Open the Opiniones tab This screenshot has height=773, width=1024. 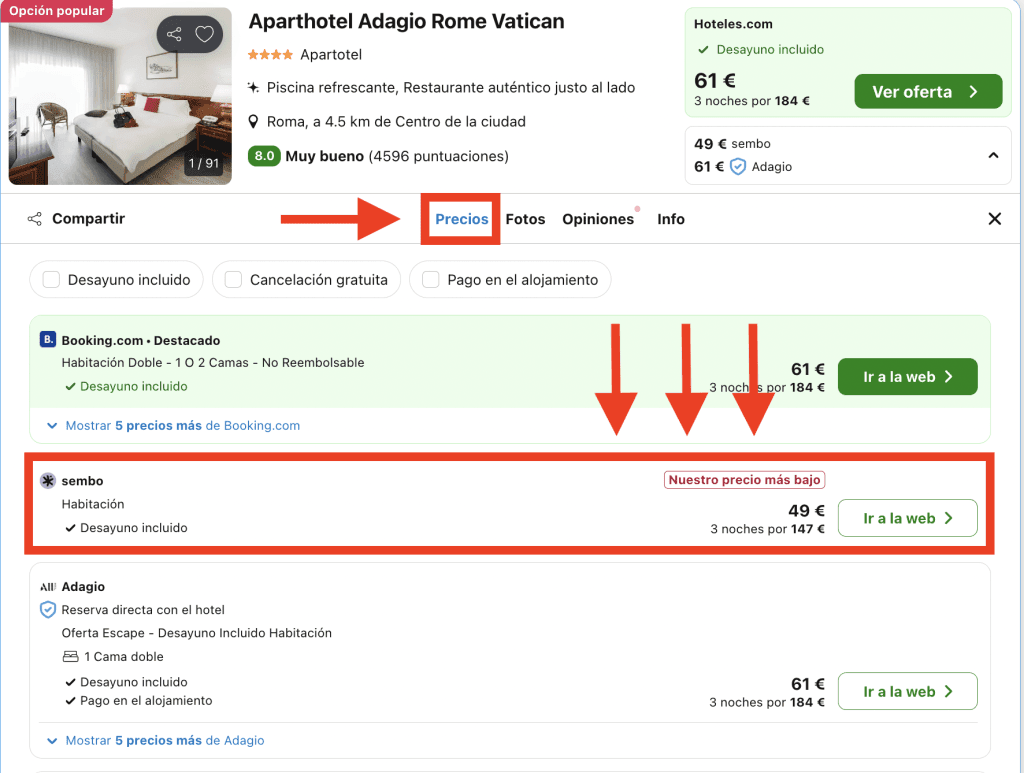[597, 219]
